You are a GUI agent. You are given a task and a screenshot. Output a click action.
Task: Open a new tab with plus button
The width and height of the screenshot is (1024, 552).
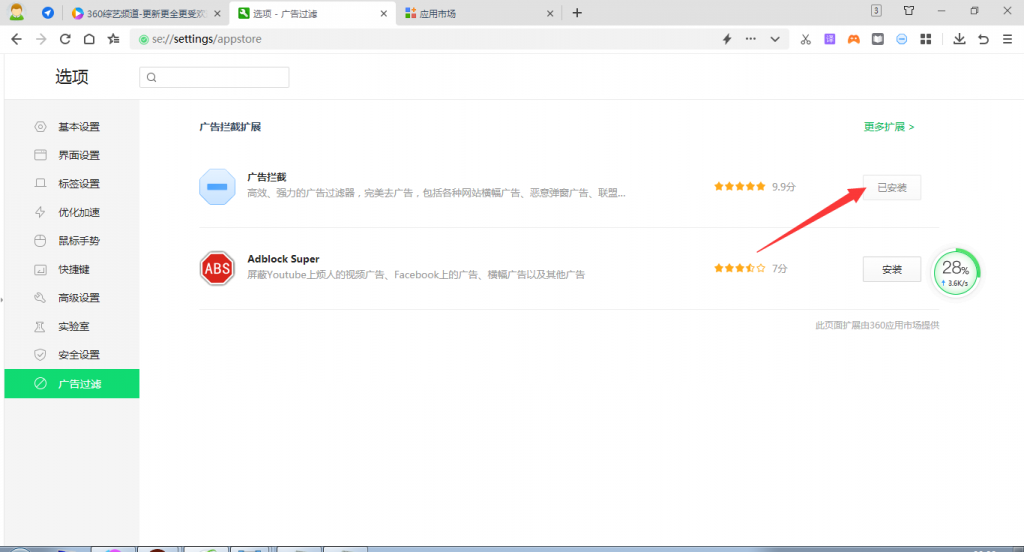click(x=577, y=13)
